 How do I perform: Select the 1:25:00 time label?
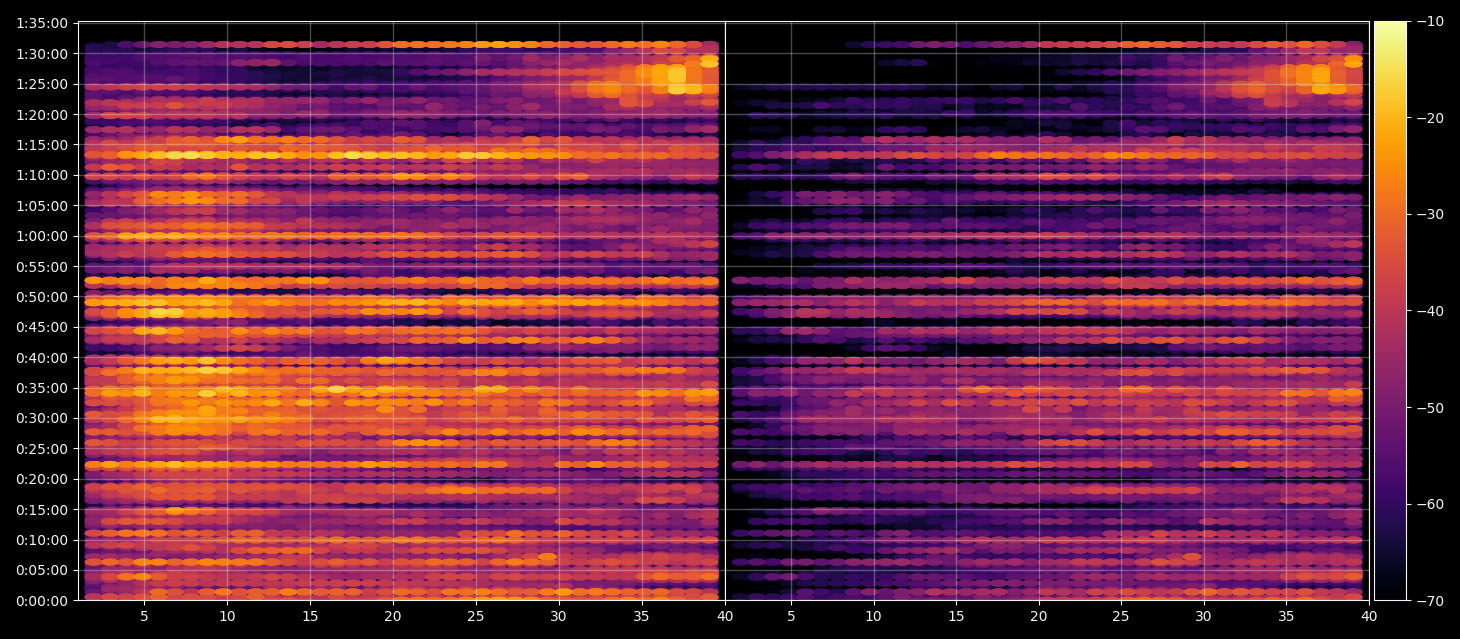tap(42, 84)
